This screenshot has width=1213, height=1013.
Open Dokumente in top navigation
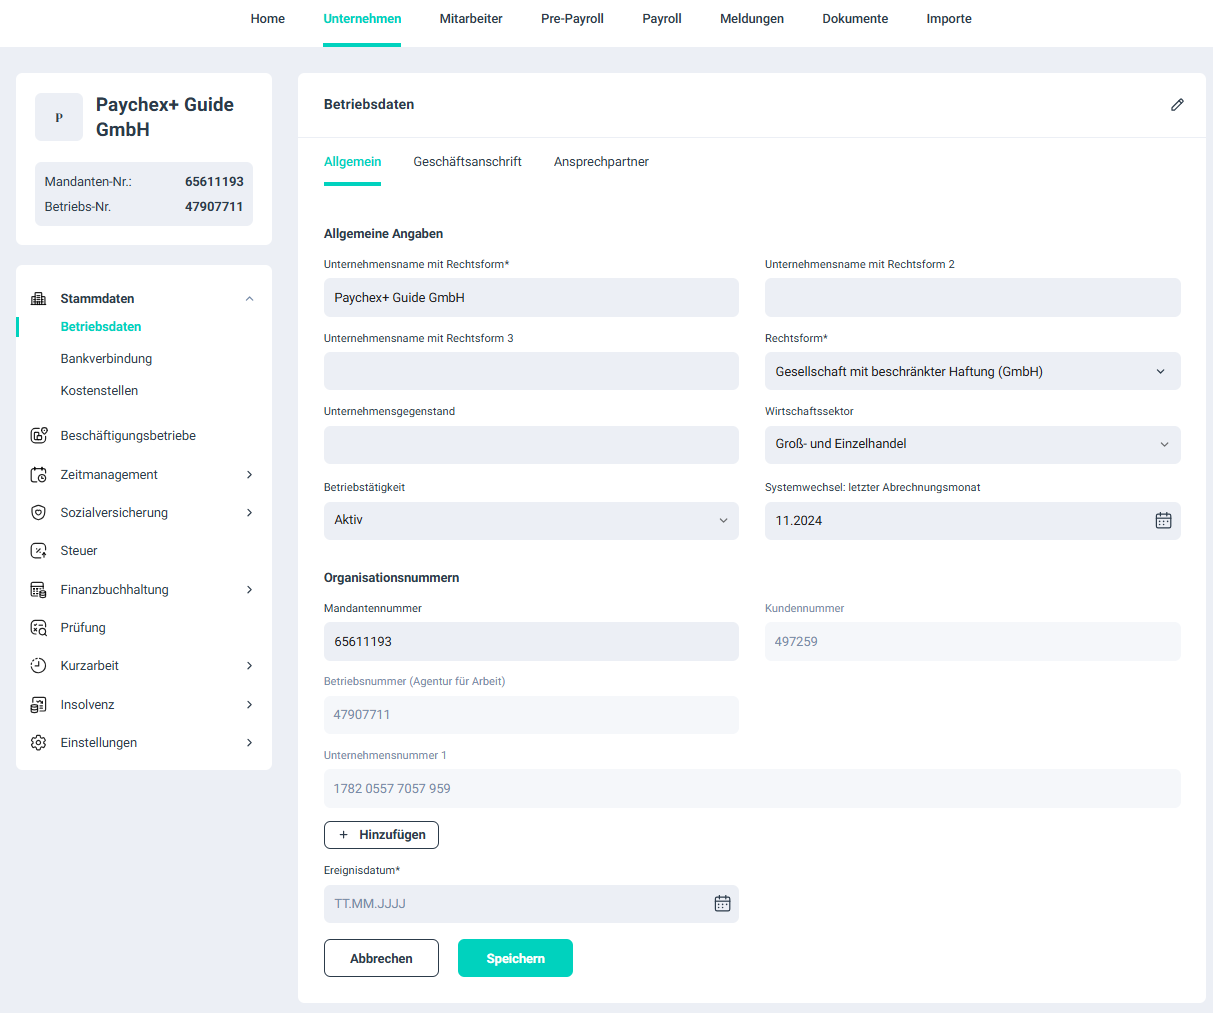[855, 19]
